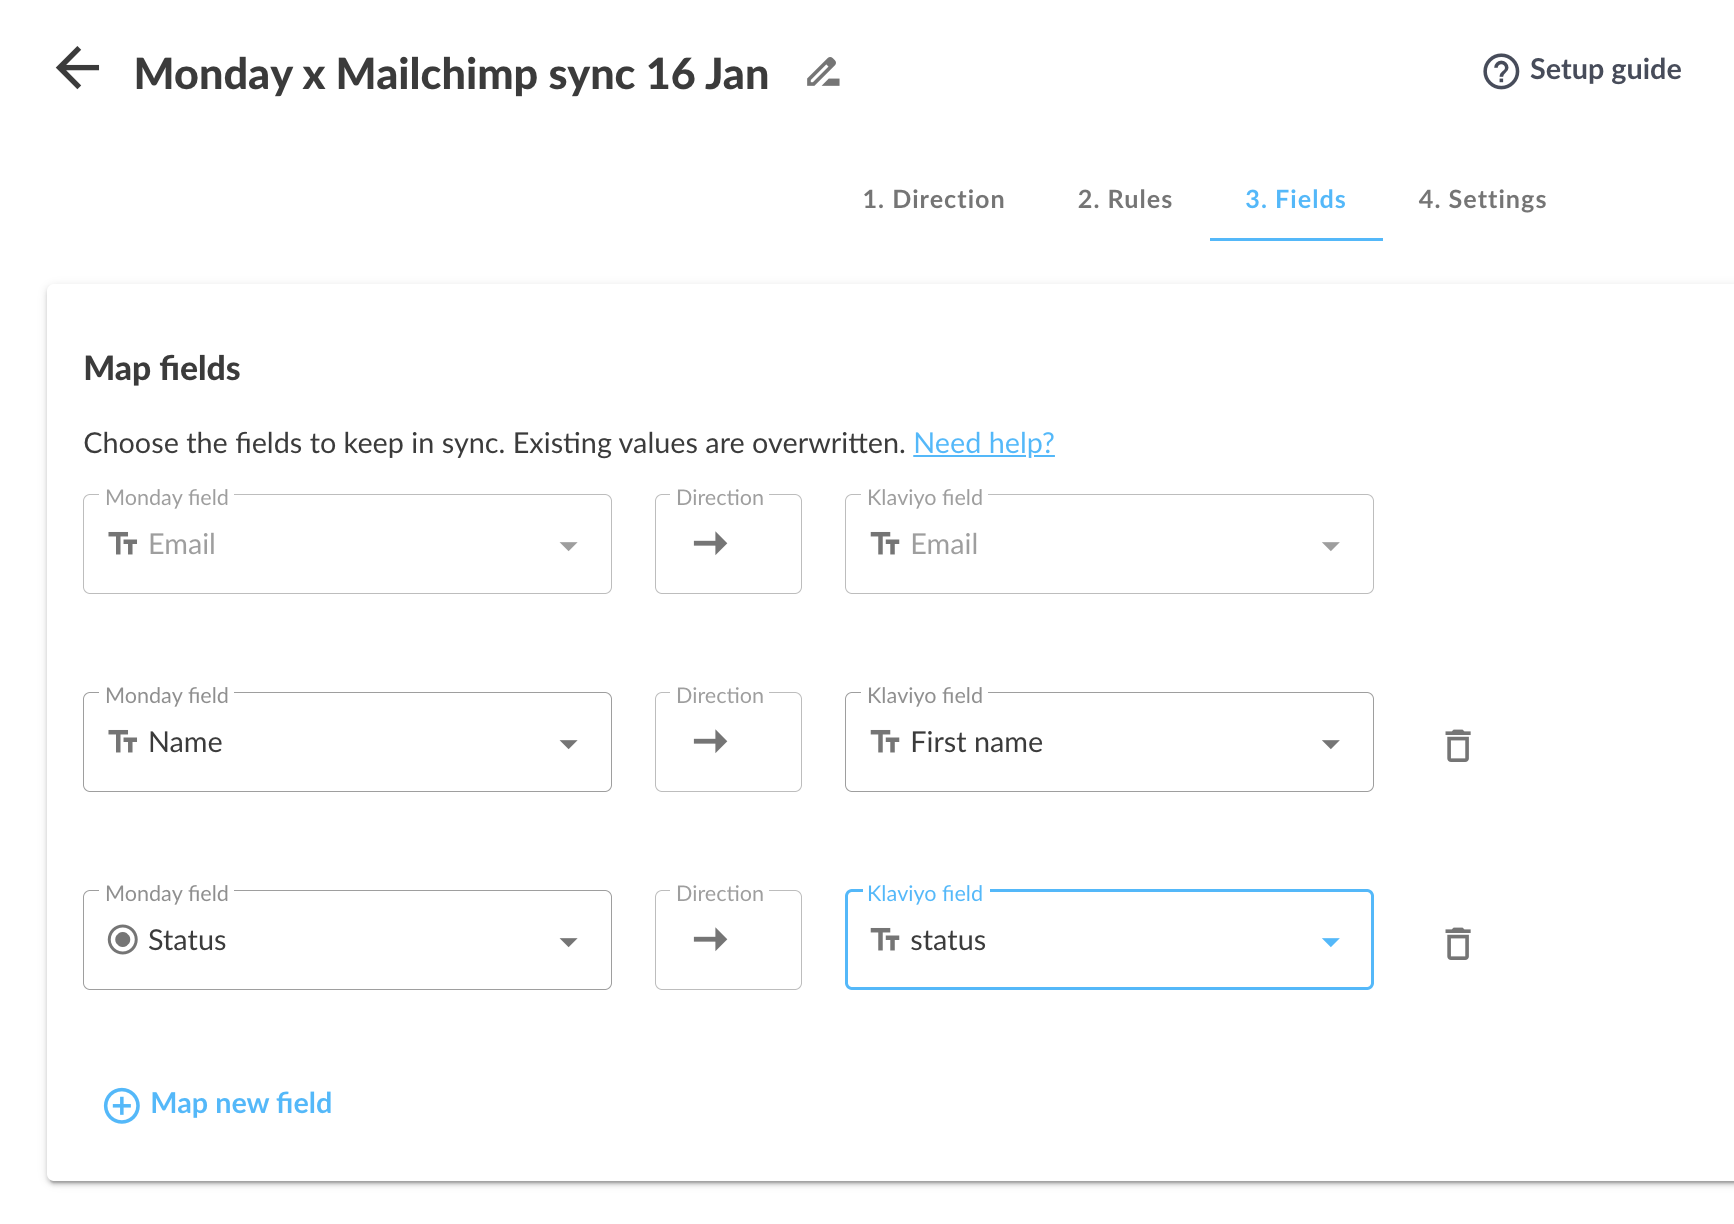
Task: Open the Monday field Status dropdown
Action: (x=568, y=941)
